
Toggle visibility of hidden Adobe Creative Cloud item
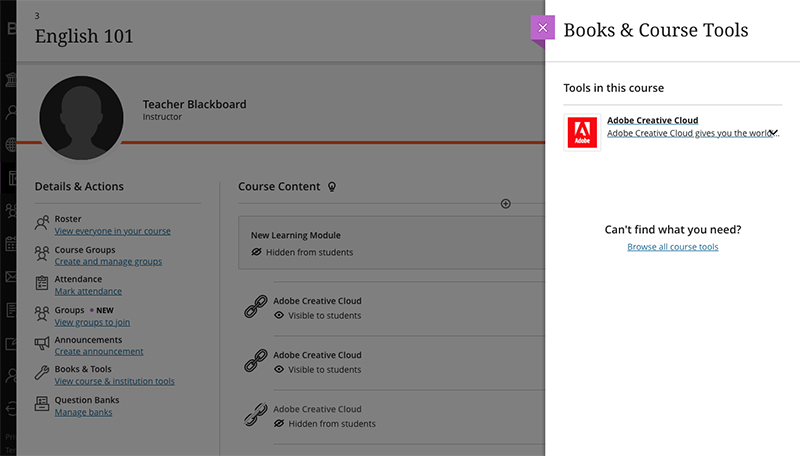click(x=280, y=423)
